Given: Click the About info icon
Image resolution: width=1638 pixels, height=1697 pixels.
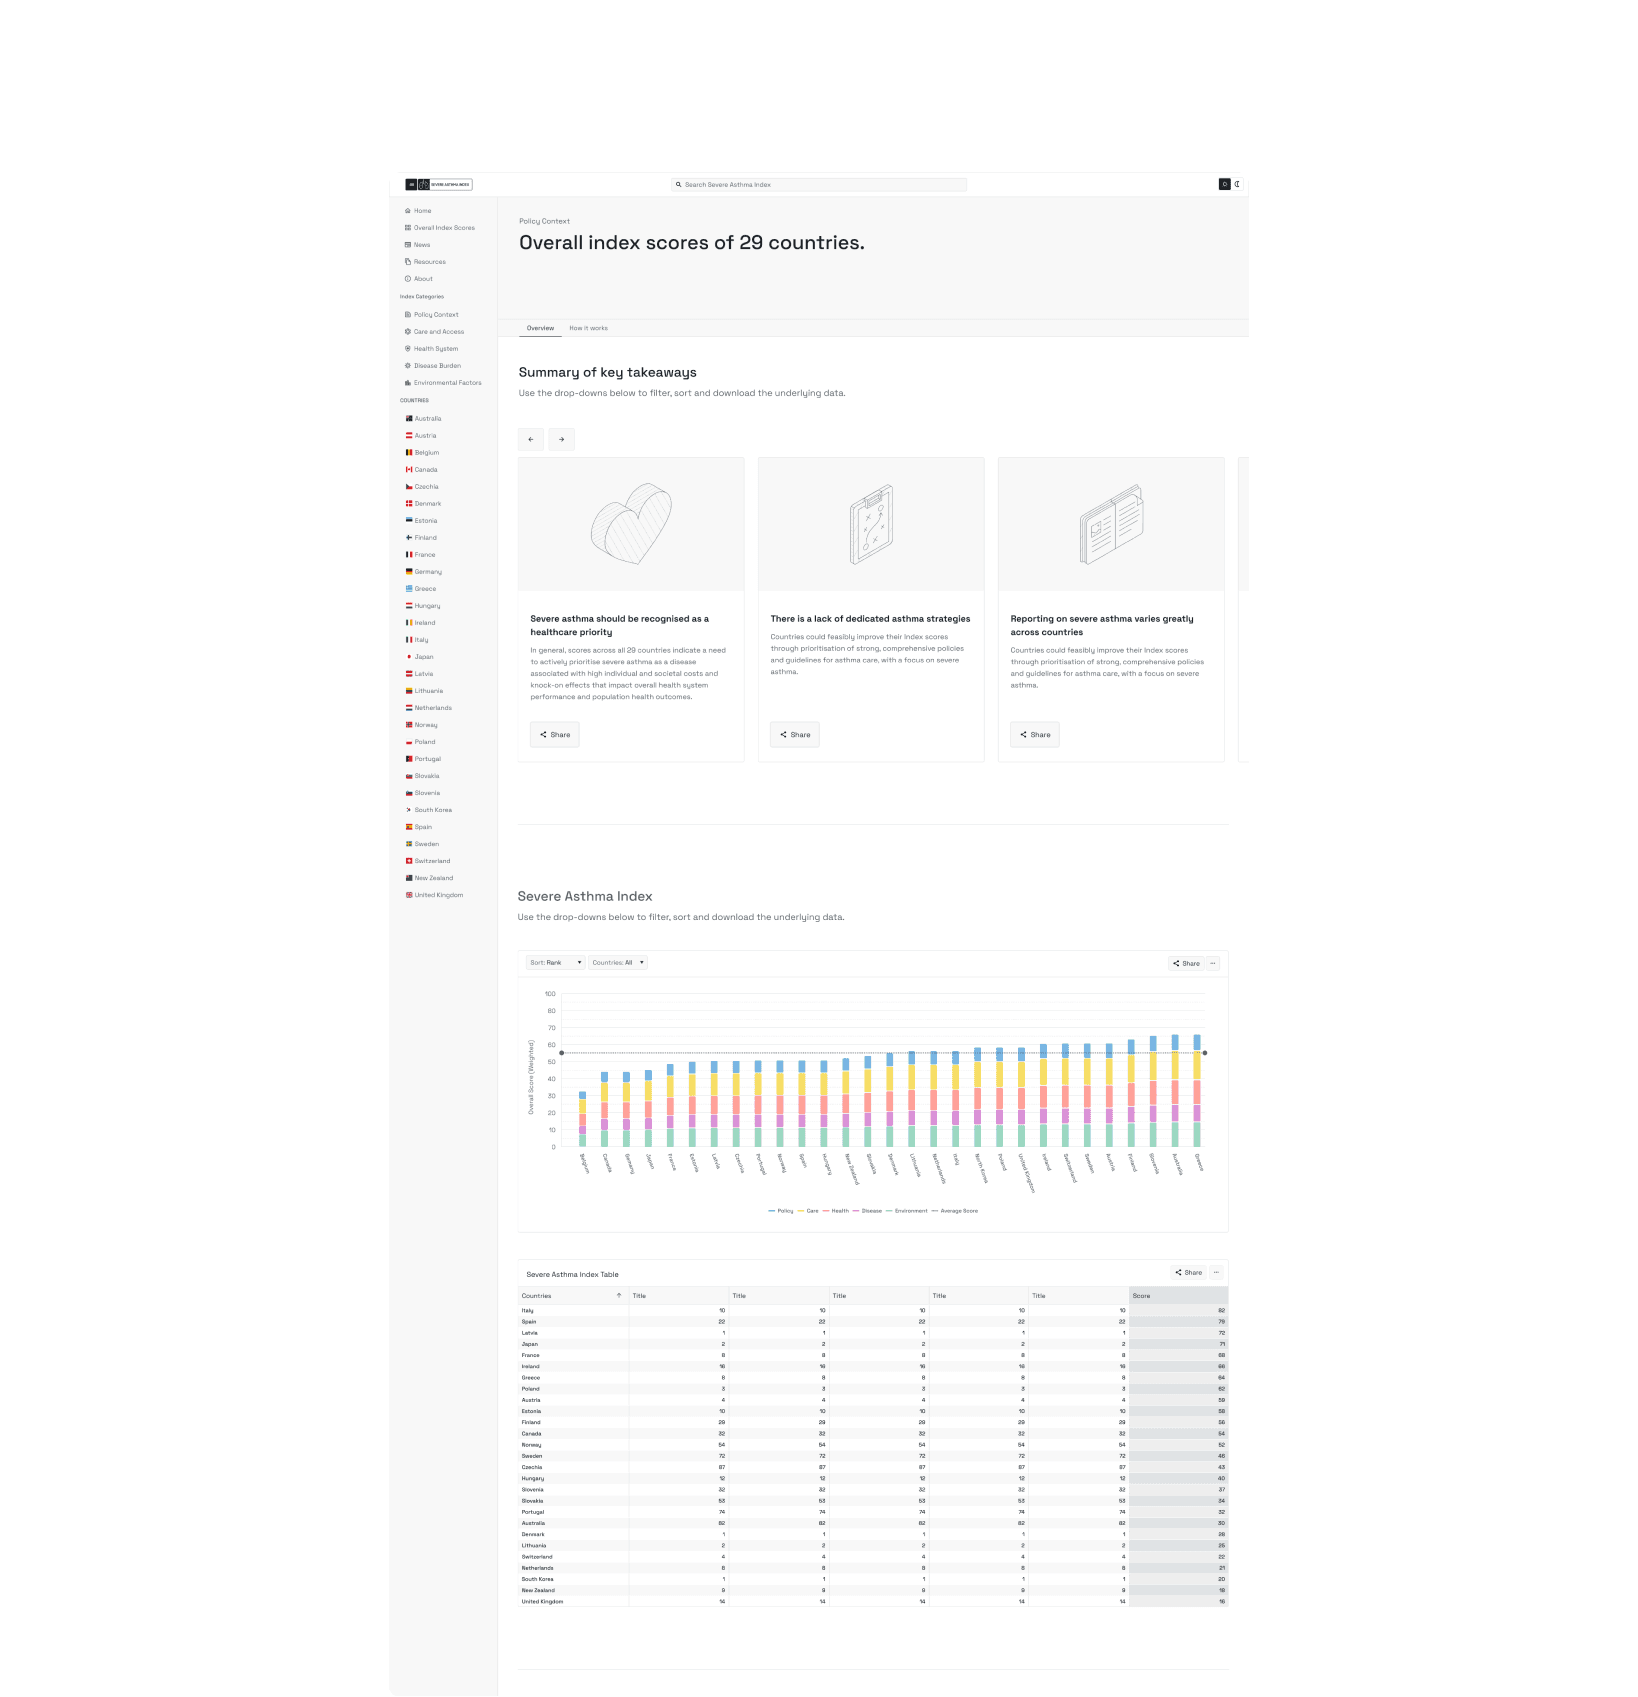Looking at the screenshot, I should coord(408,279).
